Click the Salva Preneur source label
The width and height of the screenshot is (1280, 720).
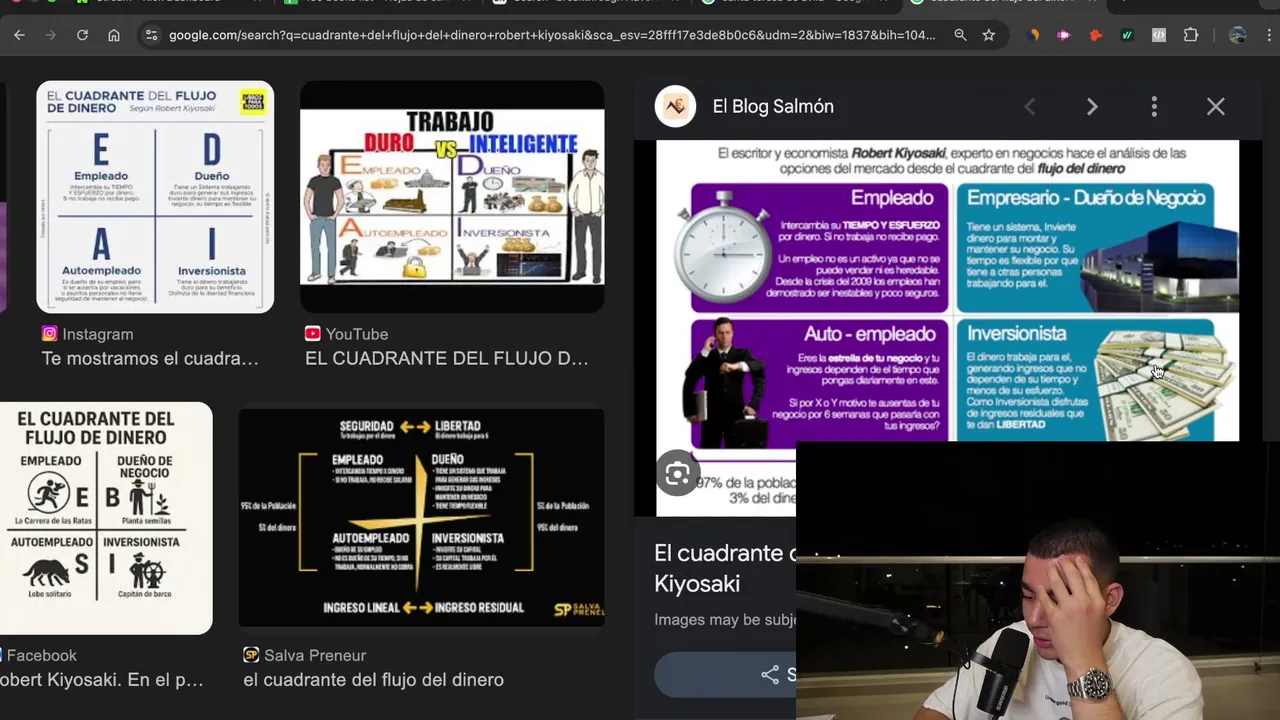point(315,655)
